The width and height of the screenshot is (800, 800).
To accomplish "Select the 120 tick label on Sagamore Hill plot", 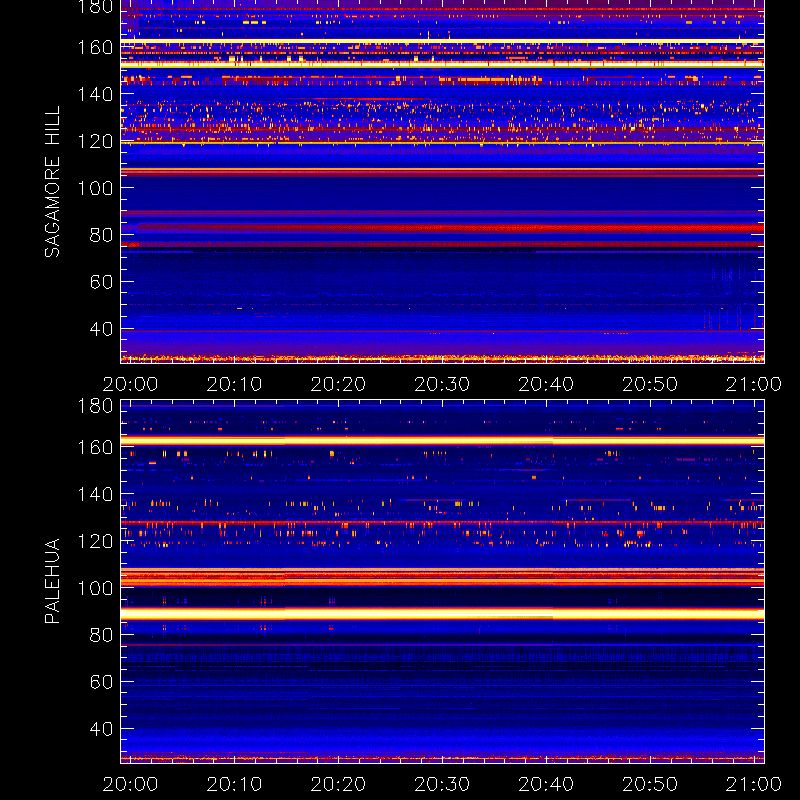I will 95,141.
